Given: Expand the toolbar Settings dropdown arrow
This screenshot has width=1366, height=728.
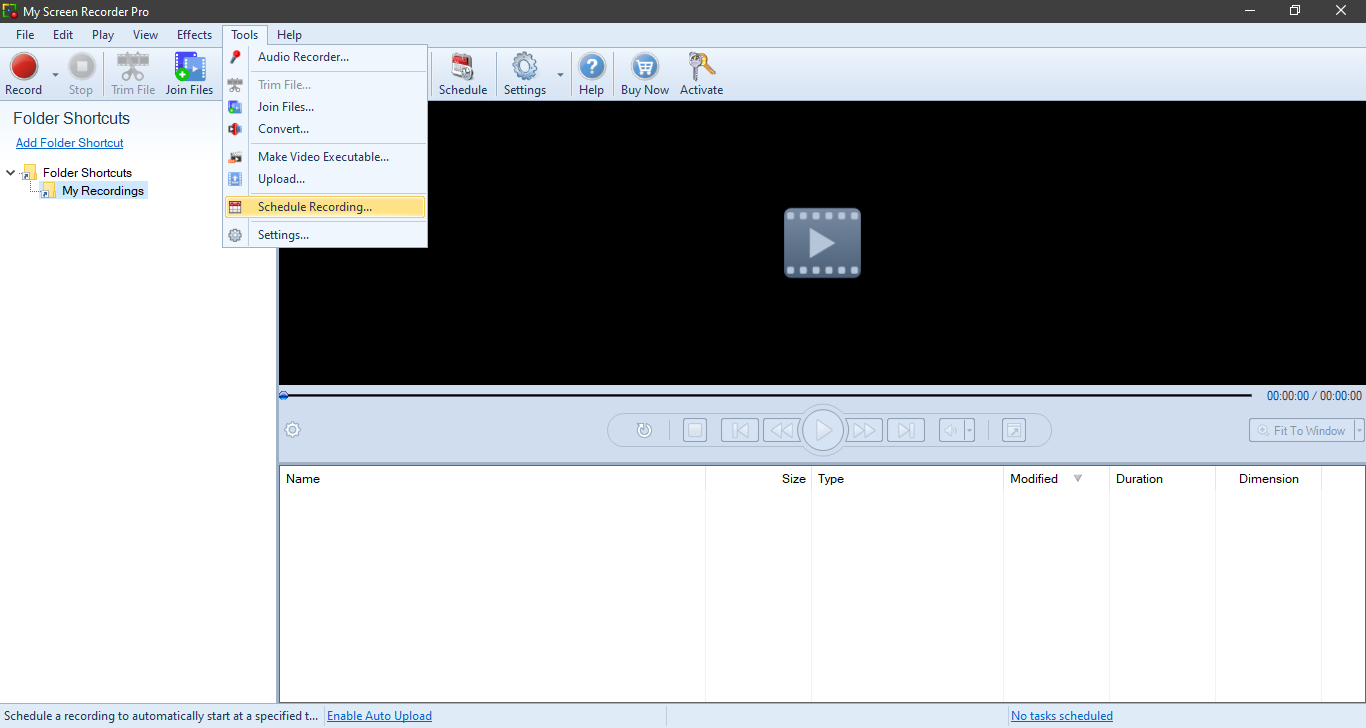Looking at the screenshot, I should [x=560, y=75].
